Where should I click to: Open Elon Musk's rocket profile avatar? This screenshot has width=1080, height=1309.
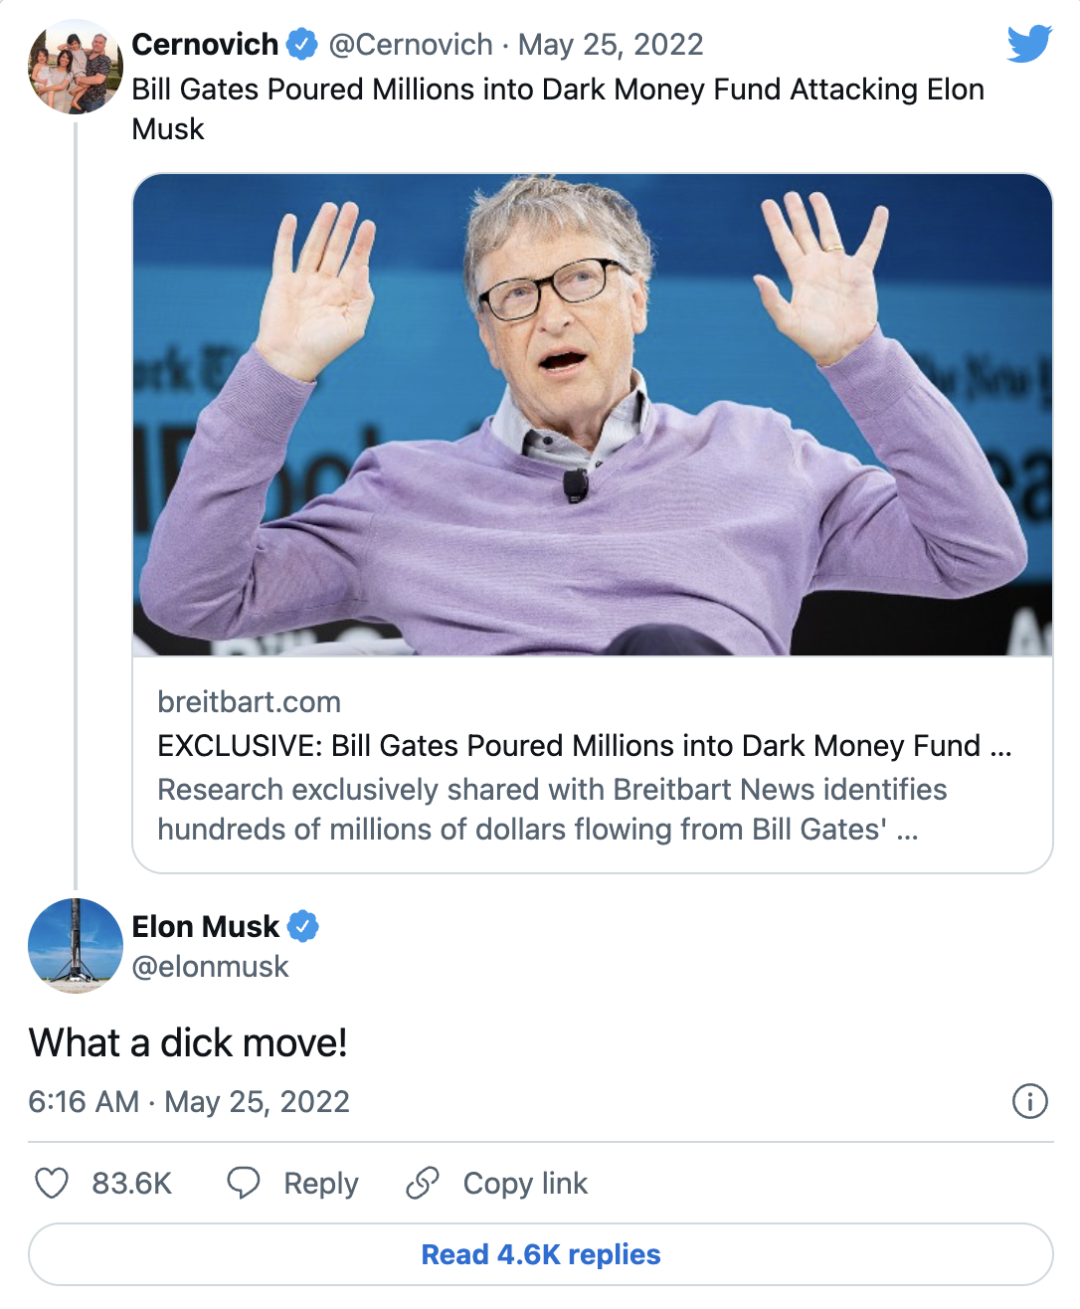tap(75, 945)
